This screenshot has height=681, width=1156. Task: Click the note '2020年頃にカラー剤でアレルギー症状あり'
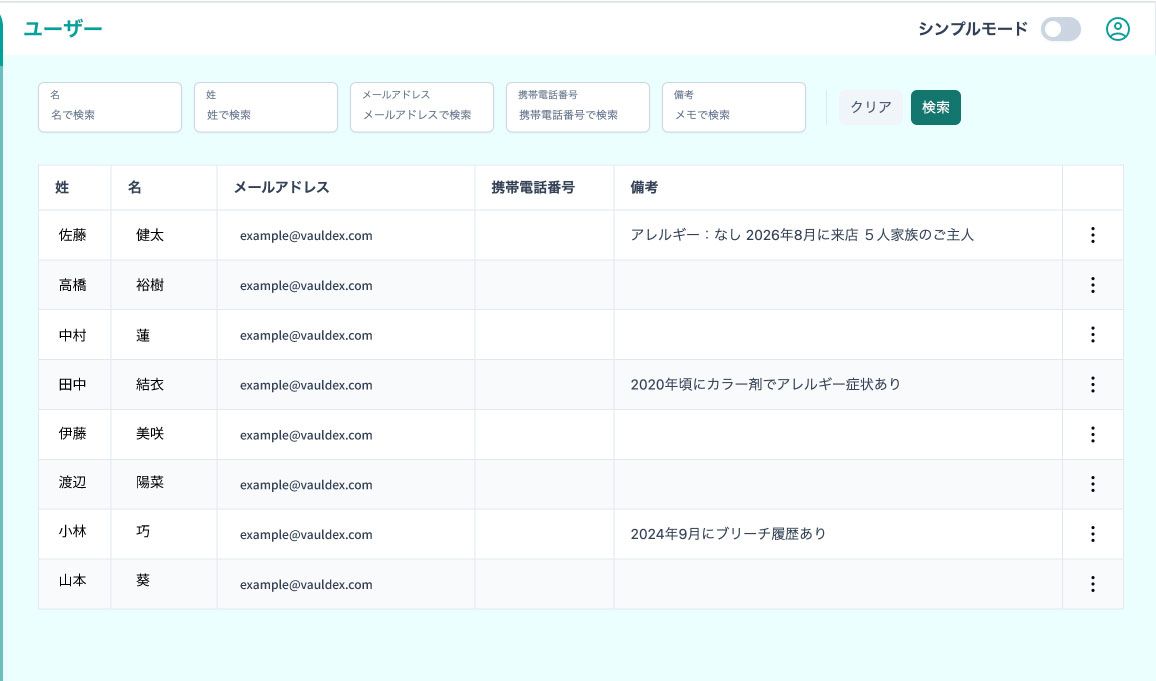click(x=765, y=384)
